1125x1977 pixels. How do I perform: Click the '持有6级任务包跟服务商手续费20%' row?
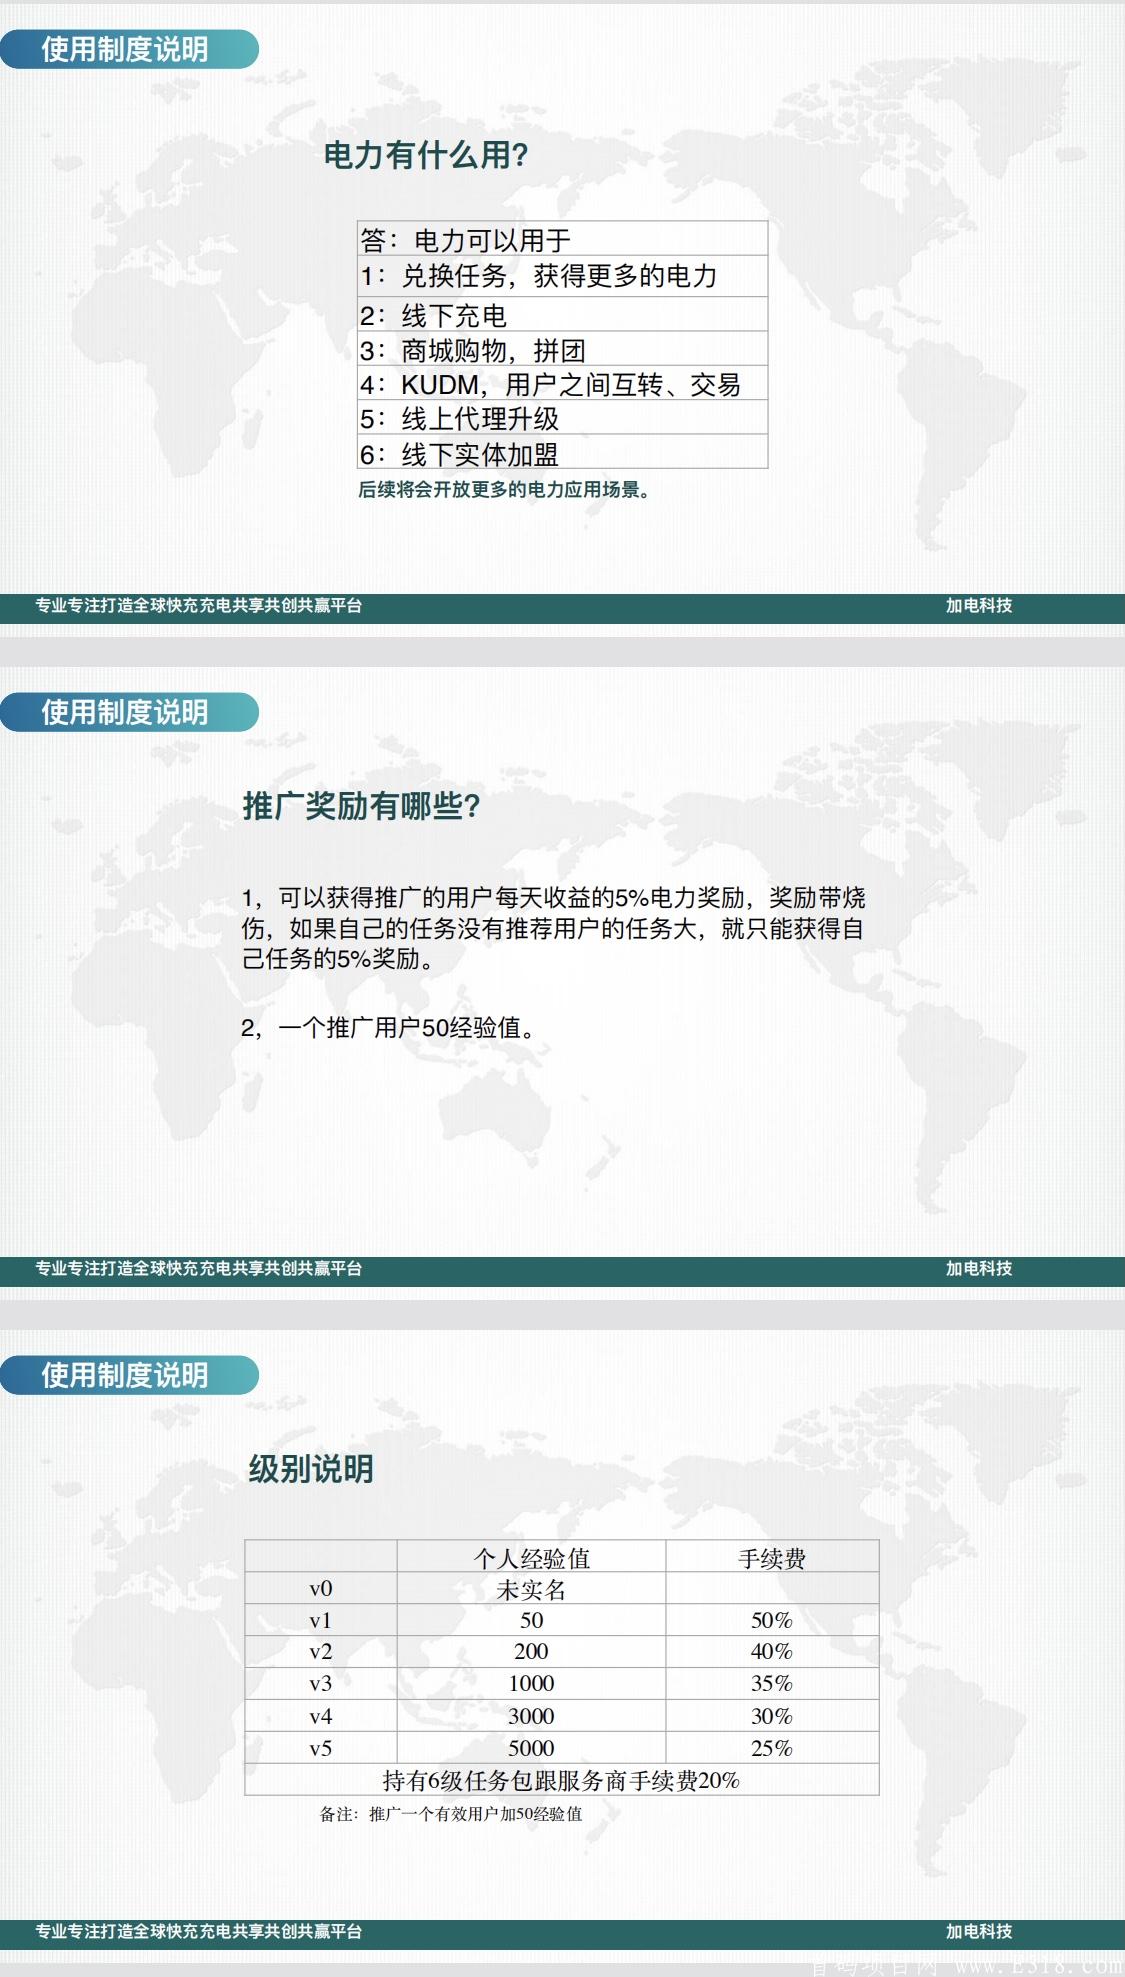point(560,1780)
